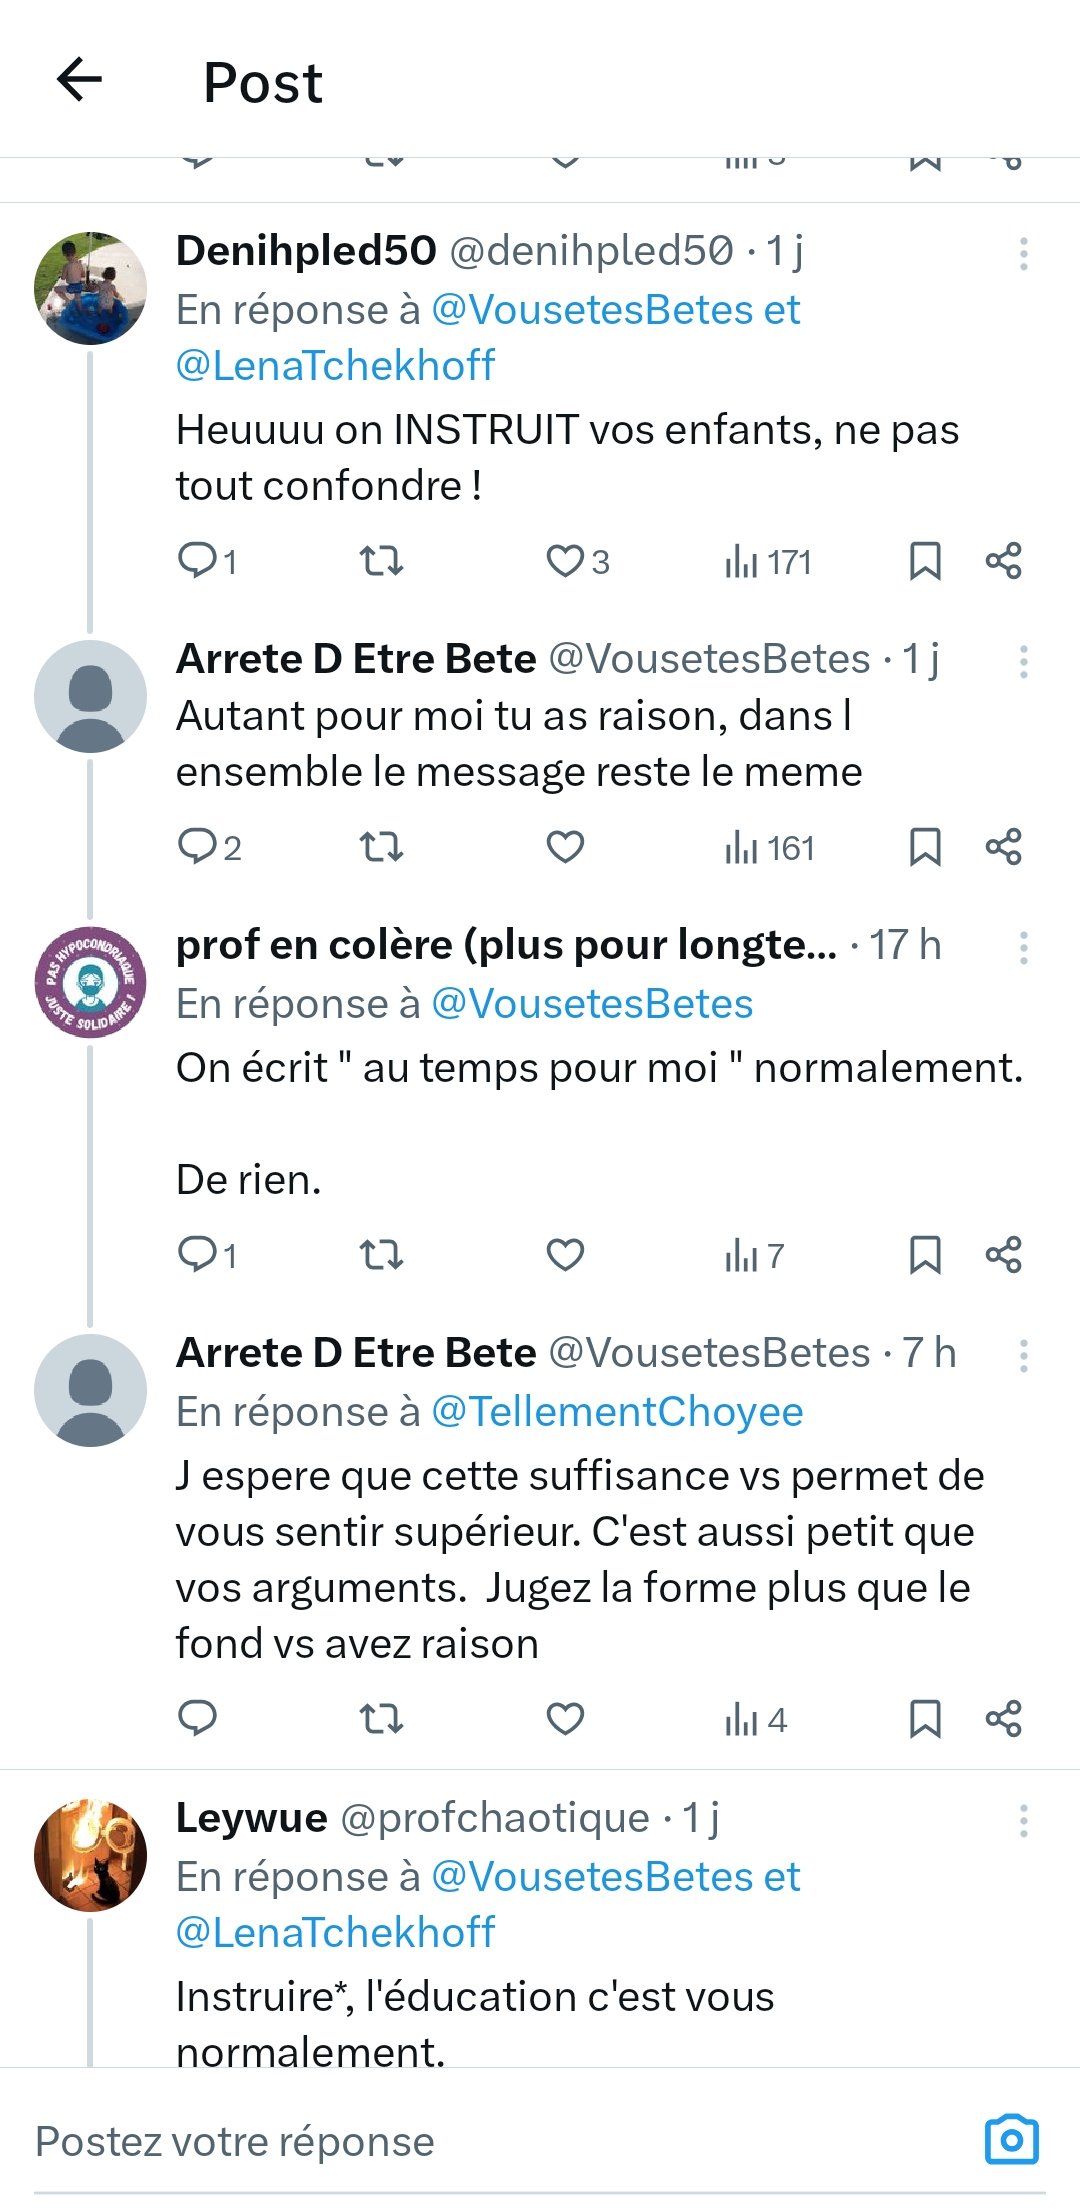Open @LenaTchekhoff link in Leywue's reply
1080x2209 pixels.
tap(335, 1933)
